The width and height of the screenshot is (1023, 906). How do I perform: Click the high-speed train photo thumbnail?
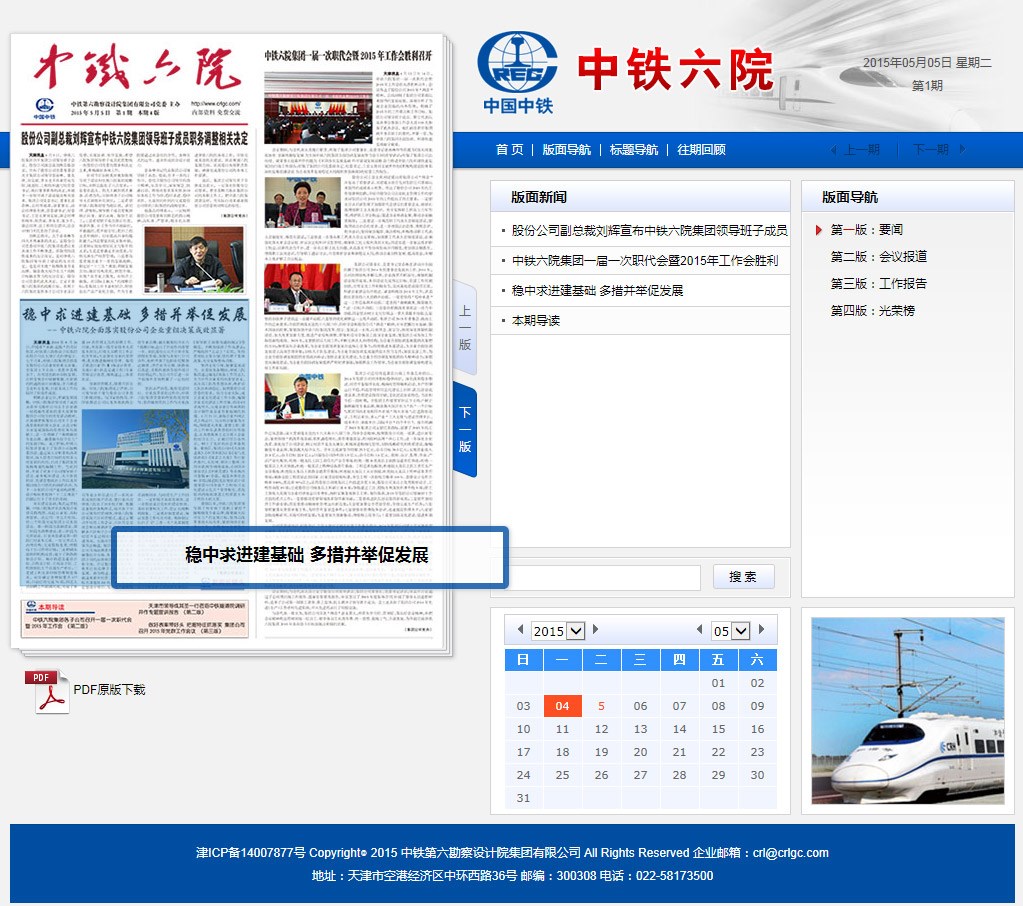(x=907, y=711)
